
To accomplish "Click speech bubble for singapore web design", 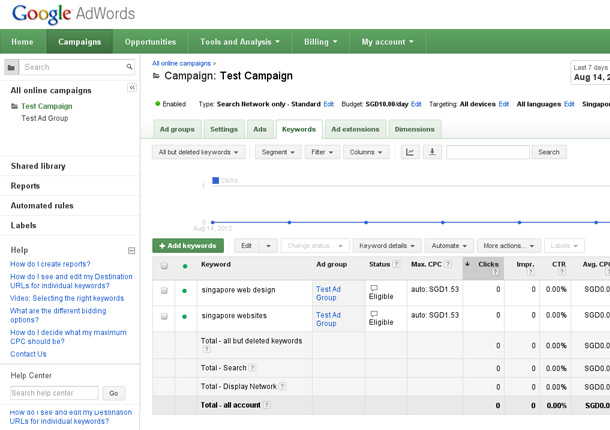I will (374, 288).
